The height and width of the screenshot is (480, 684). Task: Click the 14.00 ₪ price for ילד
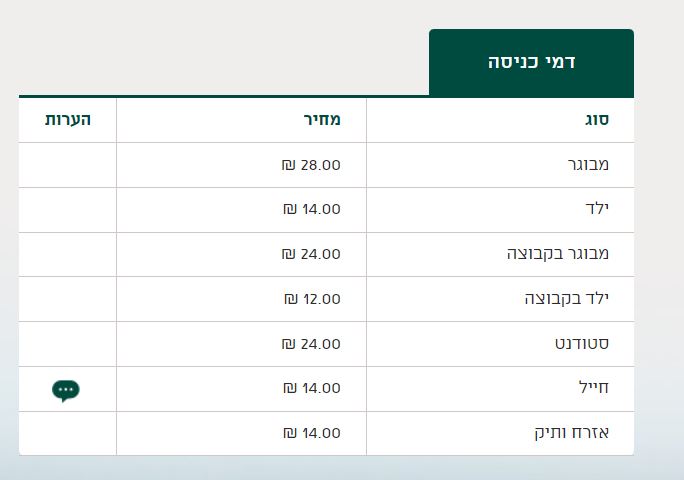point(312,210)
